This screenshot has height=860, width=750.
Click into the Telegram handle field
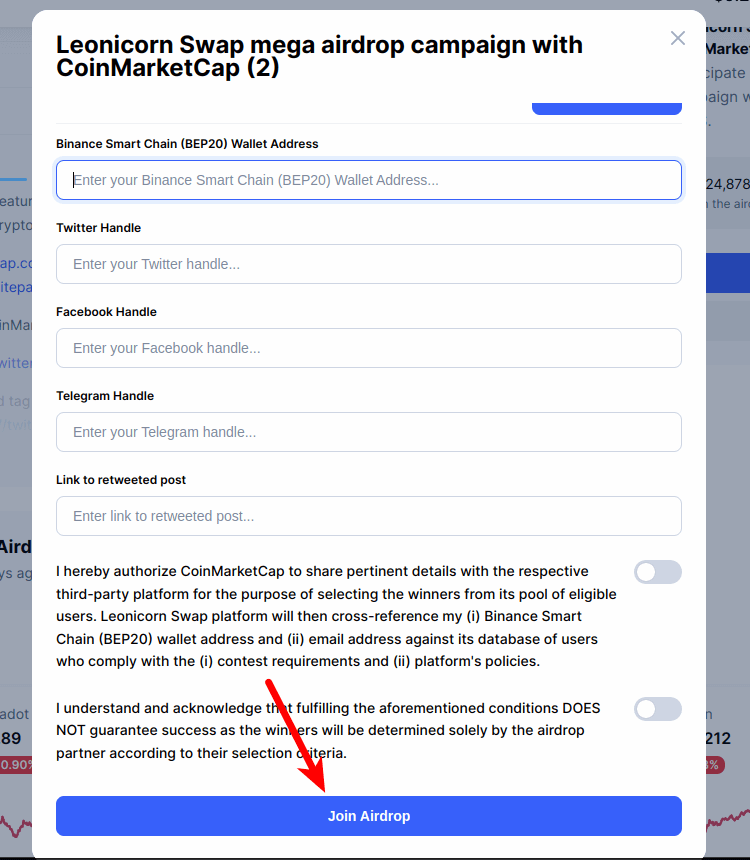[x=369, y=432]
